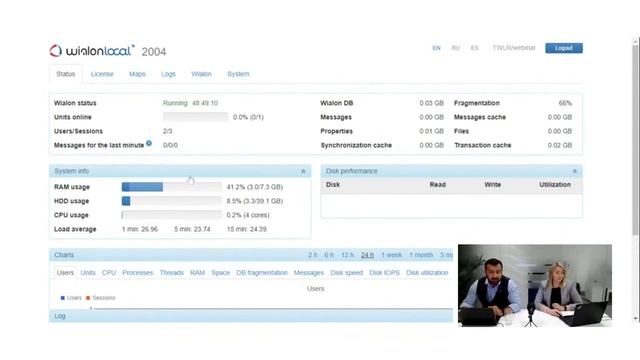Select the RAM chart tab
Viewport: 640px width, 360px height.
198,273
